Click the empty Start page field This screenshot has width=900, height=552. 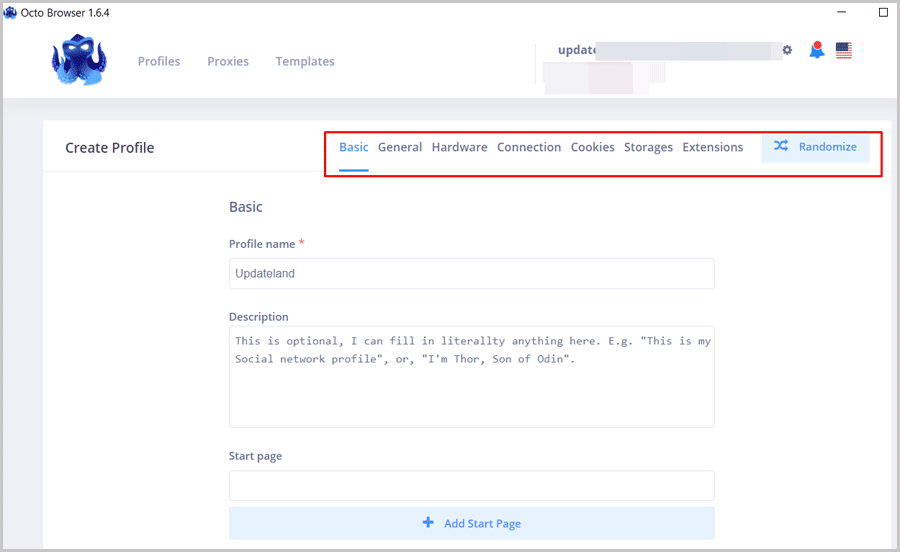(x=471, y=486)
